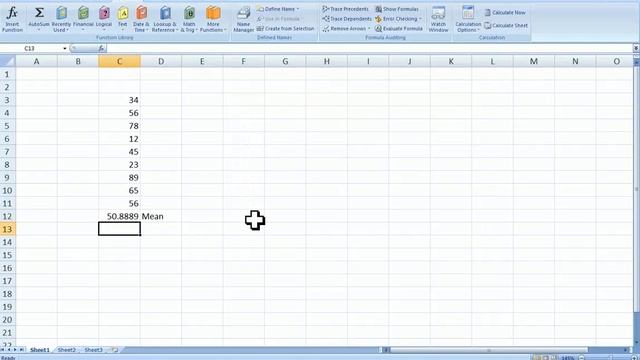Open the Text functions book
The image size is (640, 360).
tap(122, 18)
